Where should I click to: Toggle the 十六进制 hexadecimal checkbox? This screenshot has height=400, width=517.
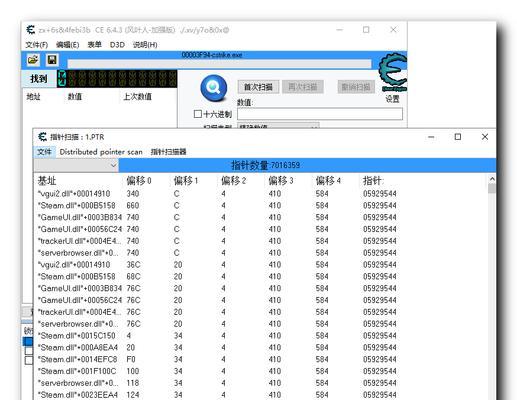tap(198, 114)
